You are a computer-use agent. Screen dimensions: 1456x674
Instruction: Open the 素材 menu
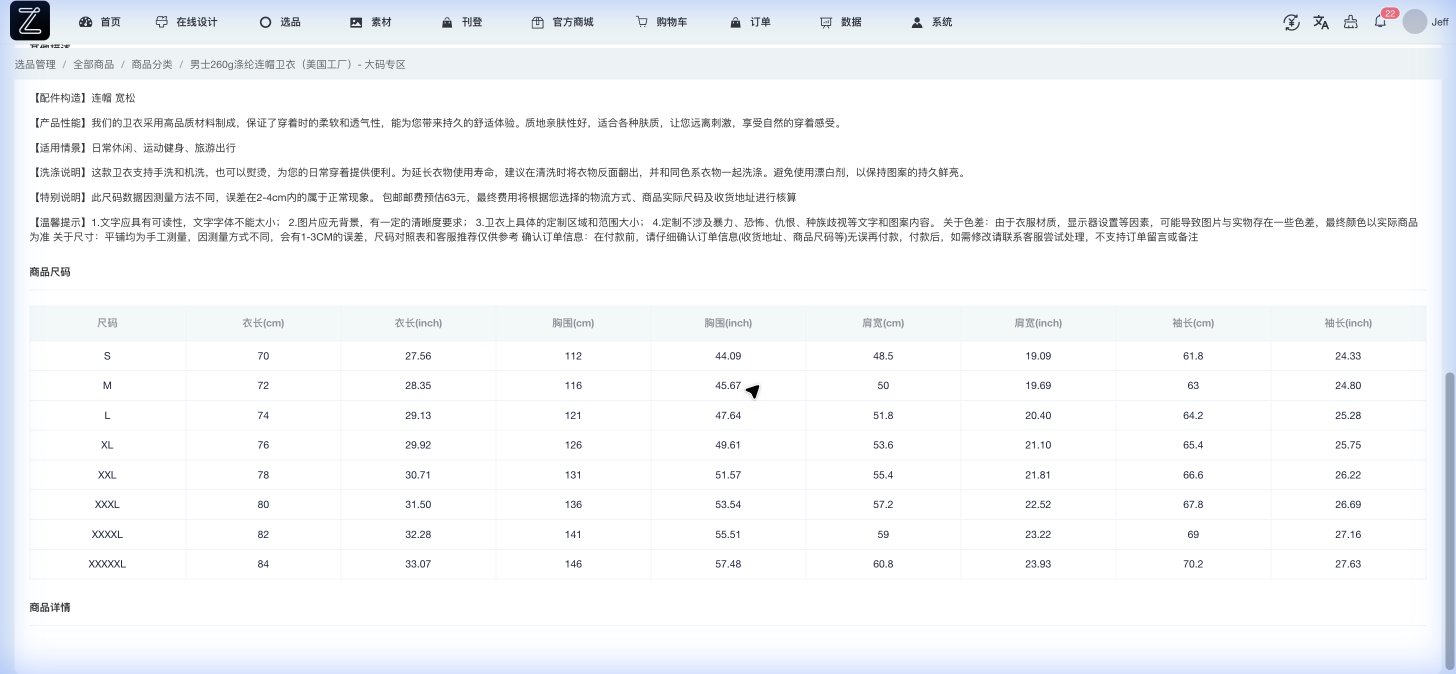[x=370, y=22]
